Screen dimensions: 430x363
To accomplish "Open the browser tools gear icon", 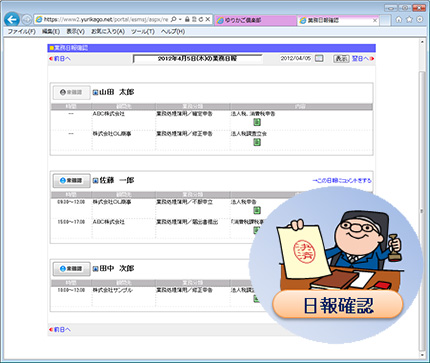I will (x=420, y=20).
